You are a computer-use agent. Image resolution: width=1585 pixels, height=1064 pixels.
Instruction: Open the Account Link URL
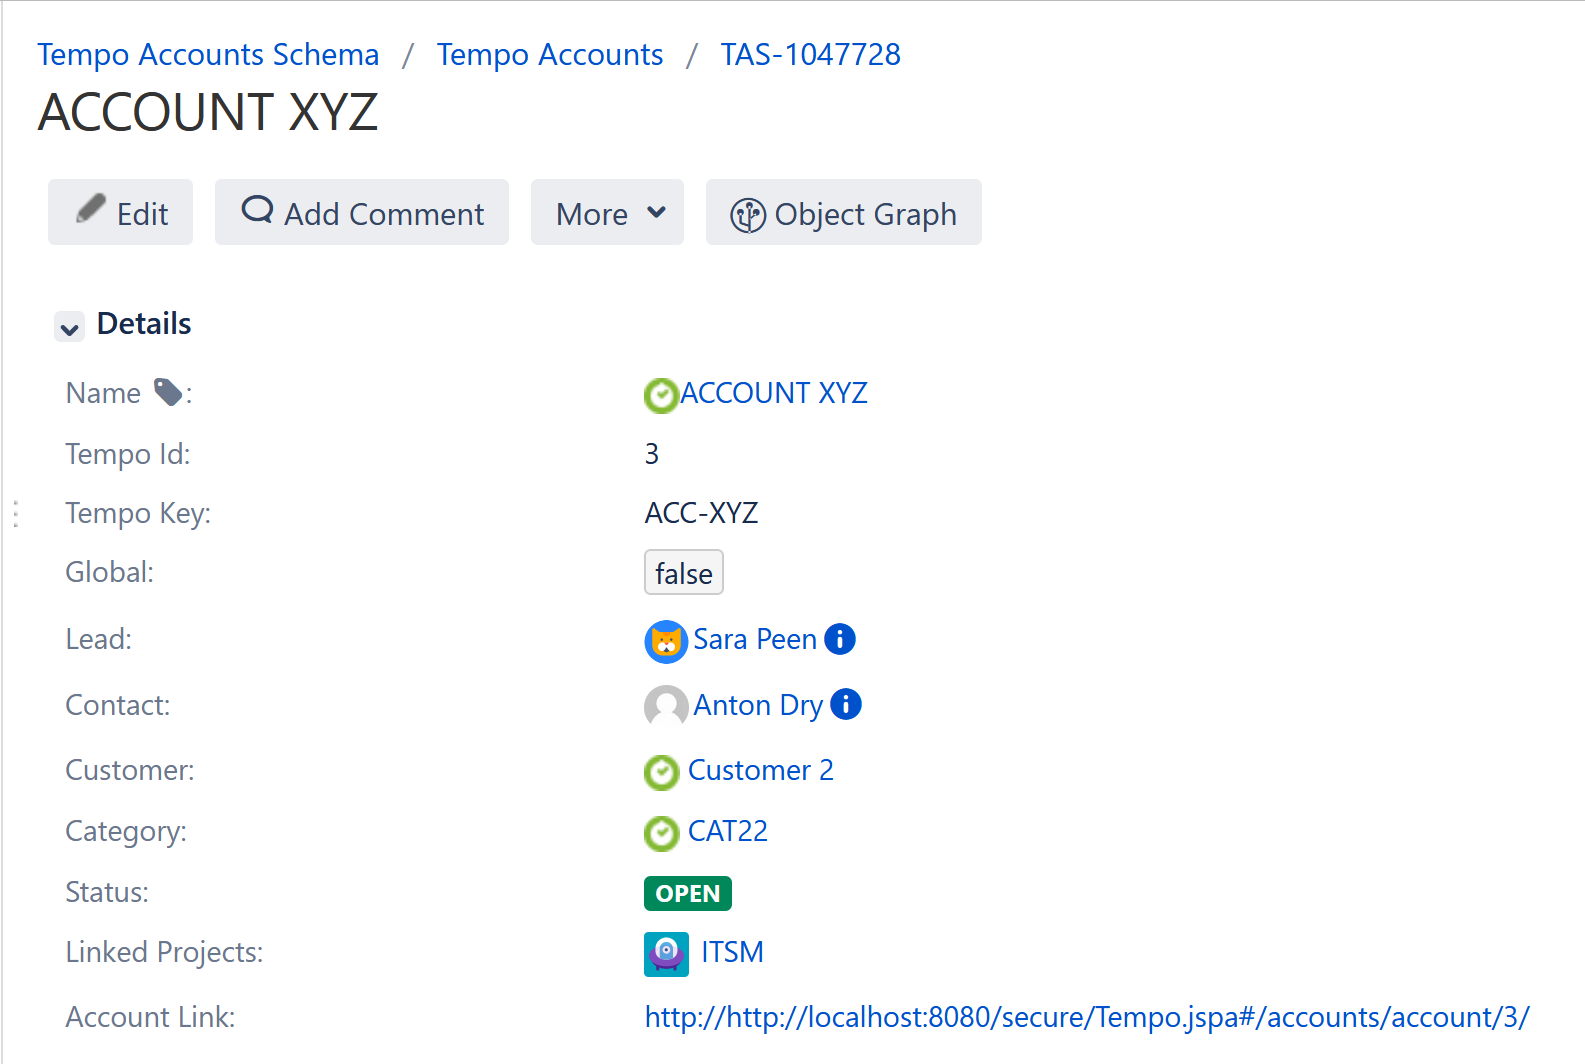[x=1086, y=1017]
